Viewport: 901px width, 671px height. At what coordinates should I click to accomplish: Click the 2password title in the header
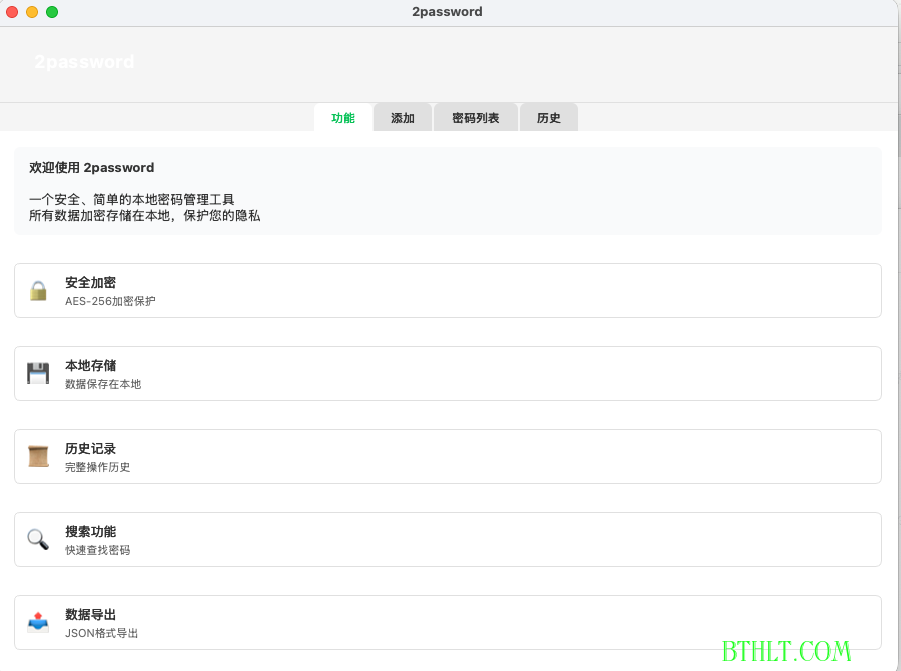tap(87, 61)
